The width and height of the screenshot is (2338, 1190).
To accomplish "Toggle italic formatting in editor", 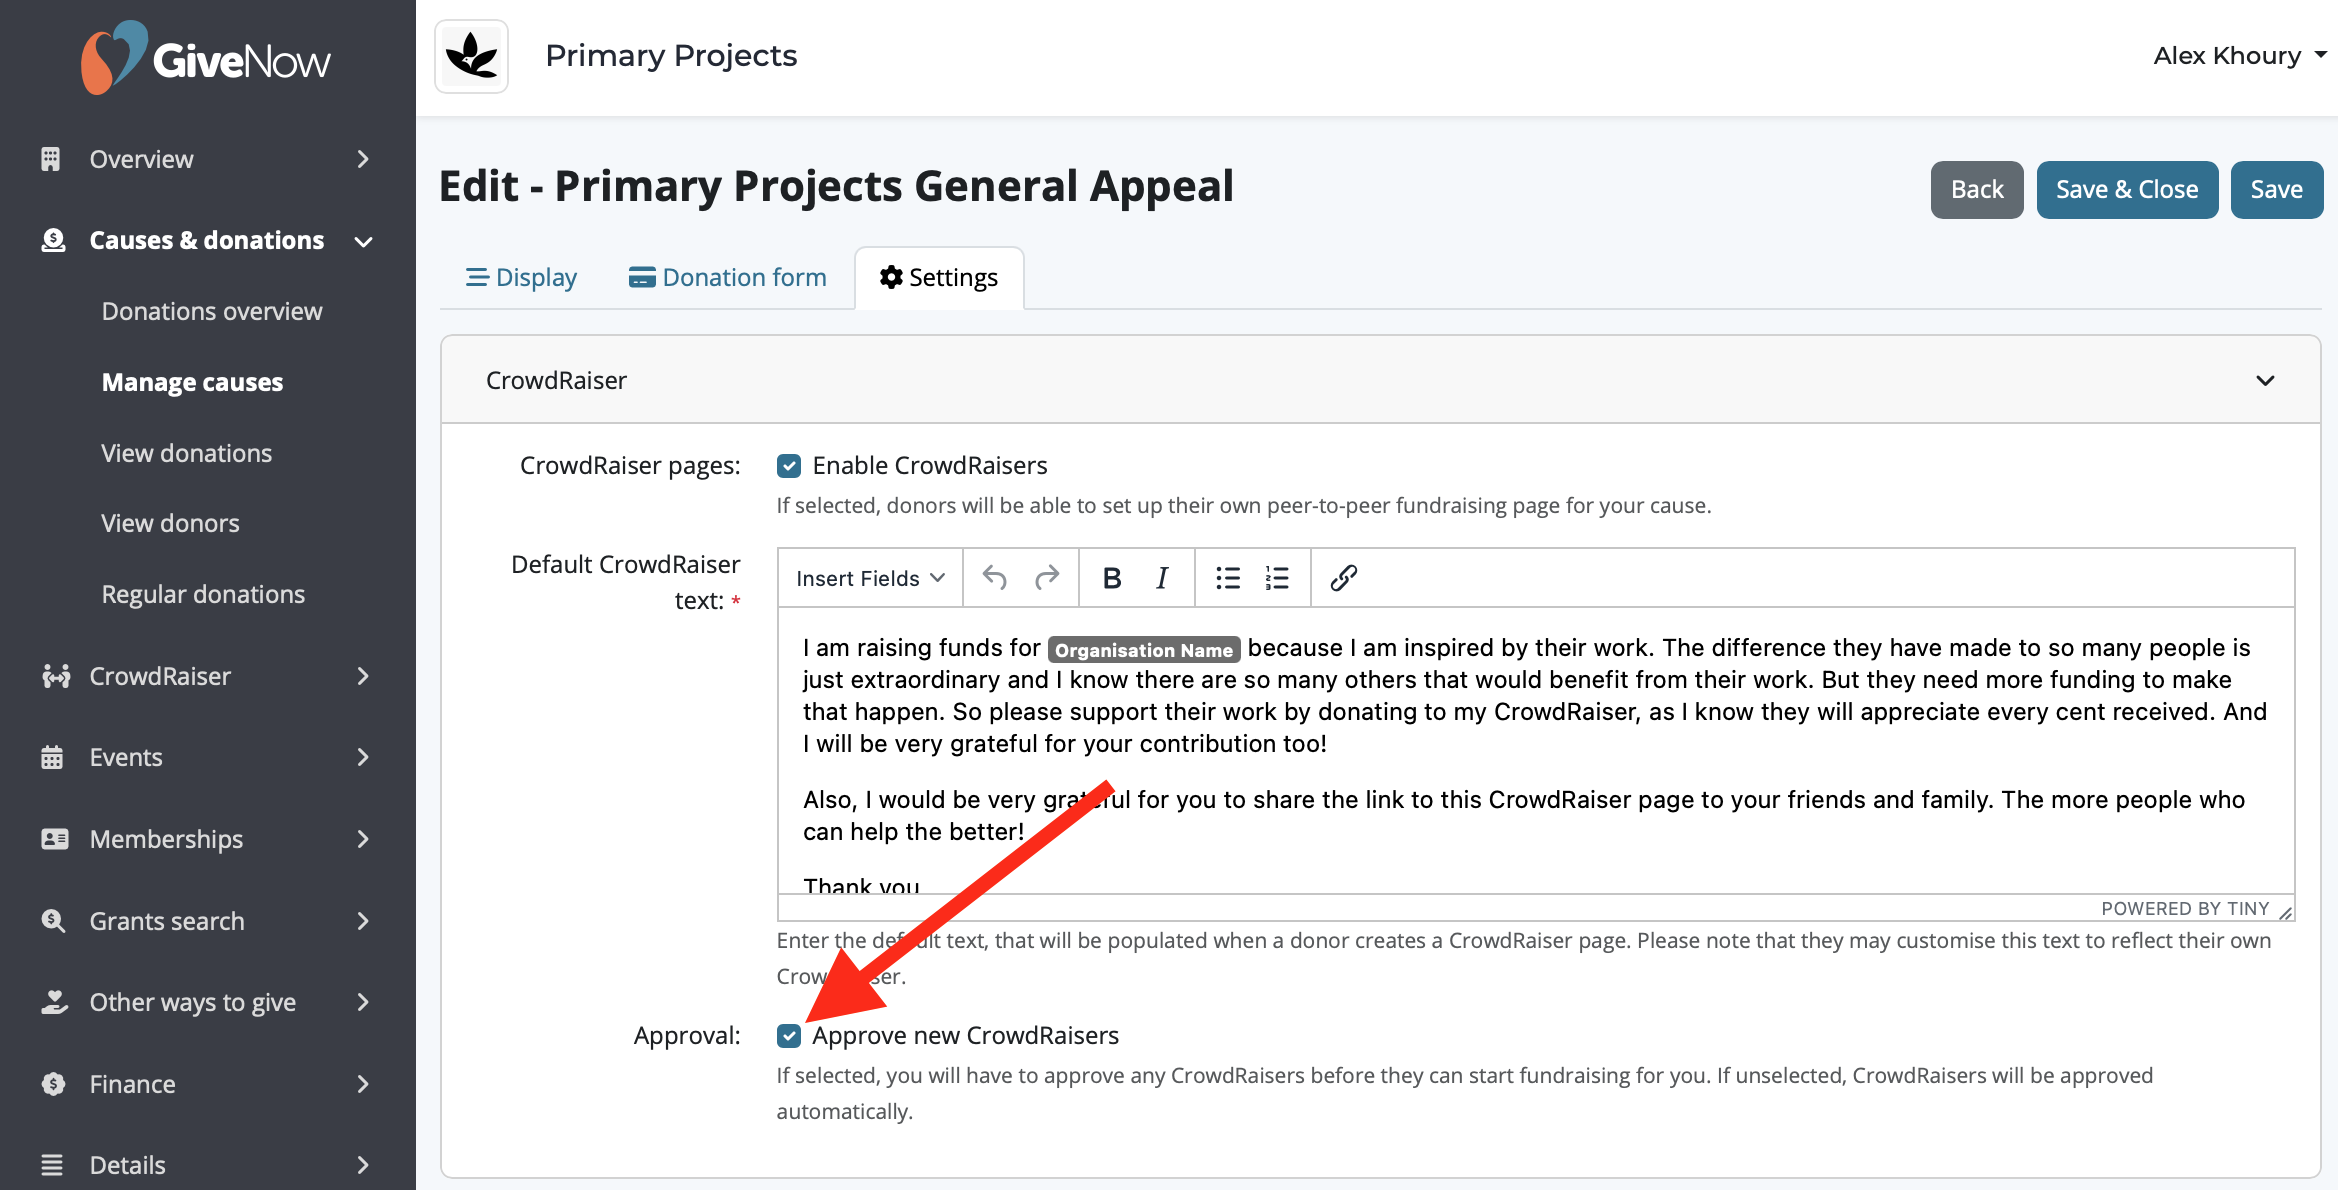I will click(1162, 578).
